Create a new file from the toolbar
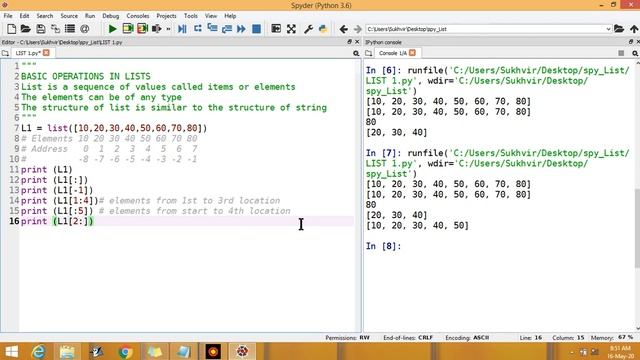The width and height of the screenshot is (640, 360). click(x=11, y=29)
